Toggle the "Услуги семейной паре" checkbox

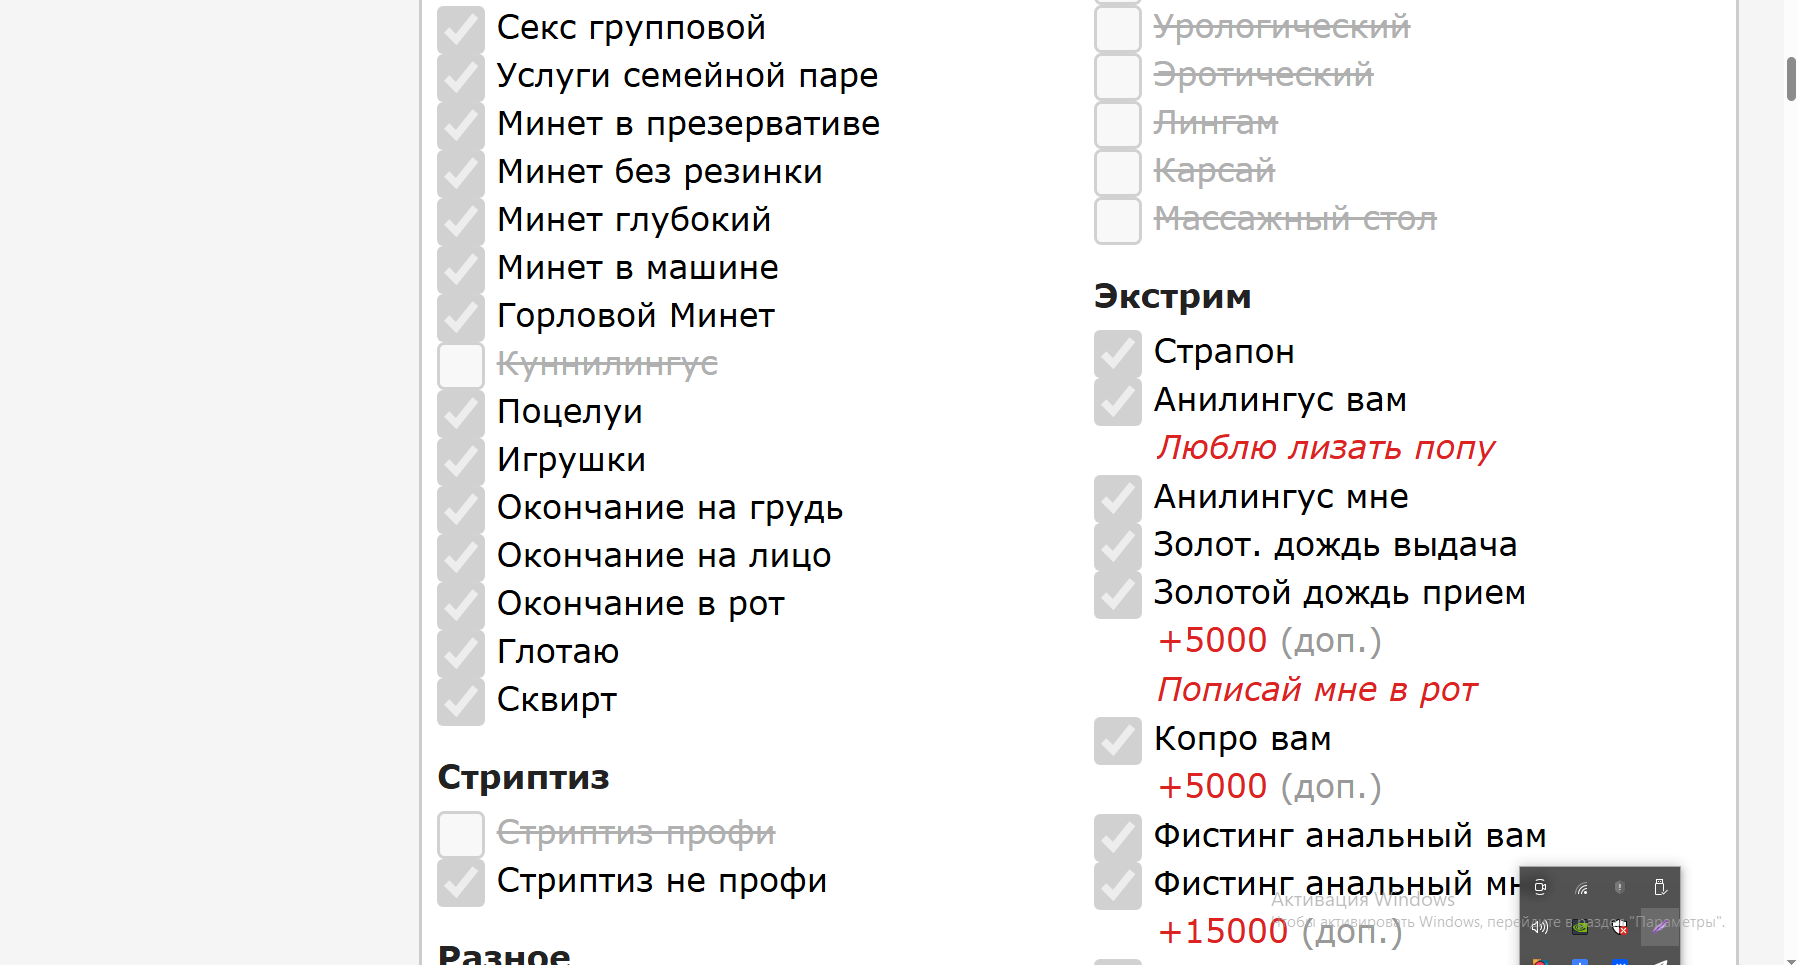[x=461, y=77]
